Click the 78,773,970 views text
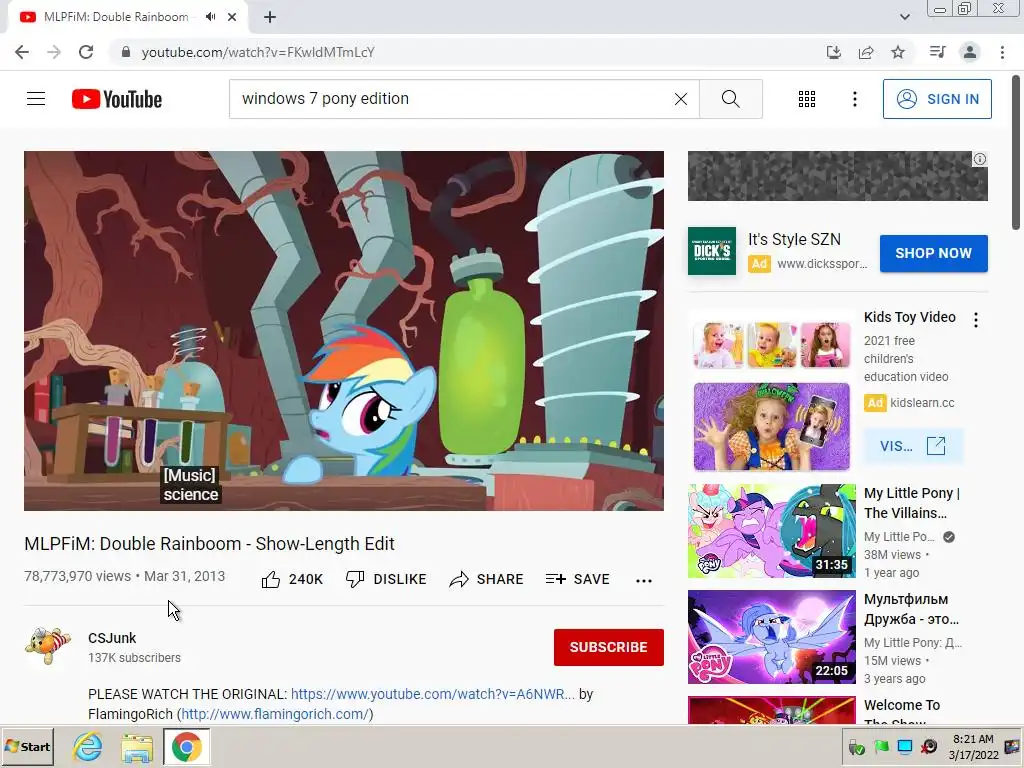Viewport: 1024px width, 768px height. click(78, 577)
